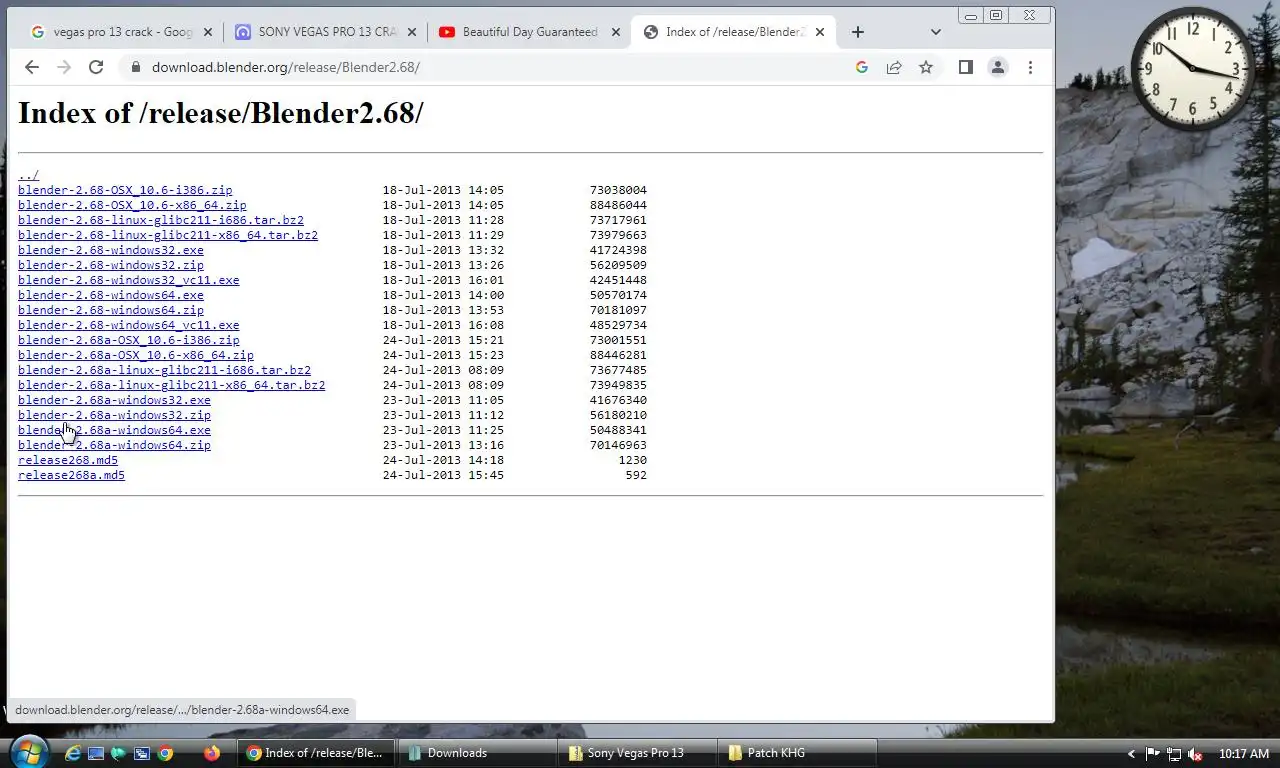Launch Windows Live Messenger quick launch icon

coord(119,753)
